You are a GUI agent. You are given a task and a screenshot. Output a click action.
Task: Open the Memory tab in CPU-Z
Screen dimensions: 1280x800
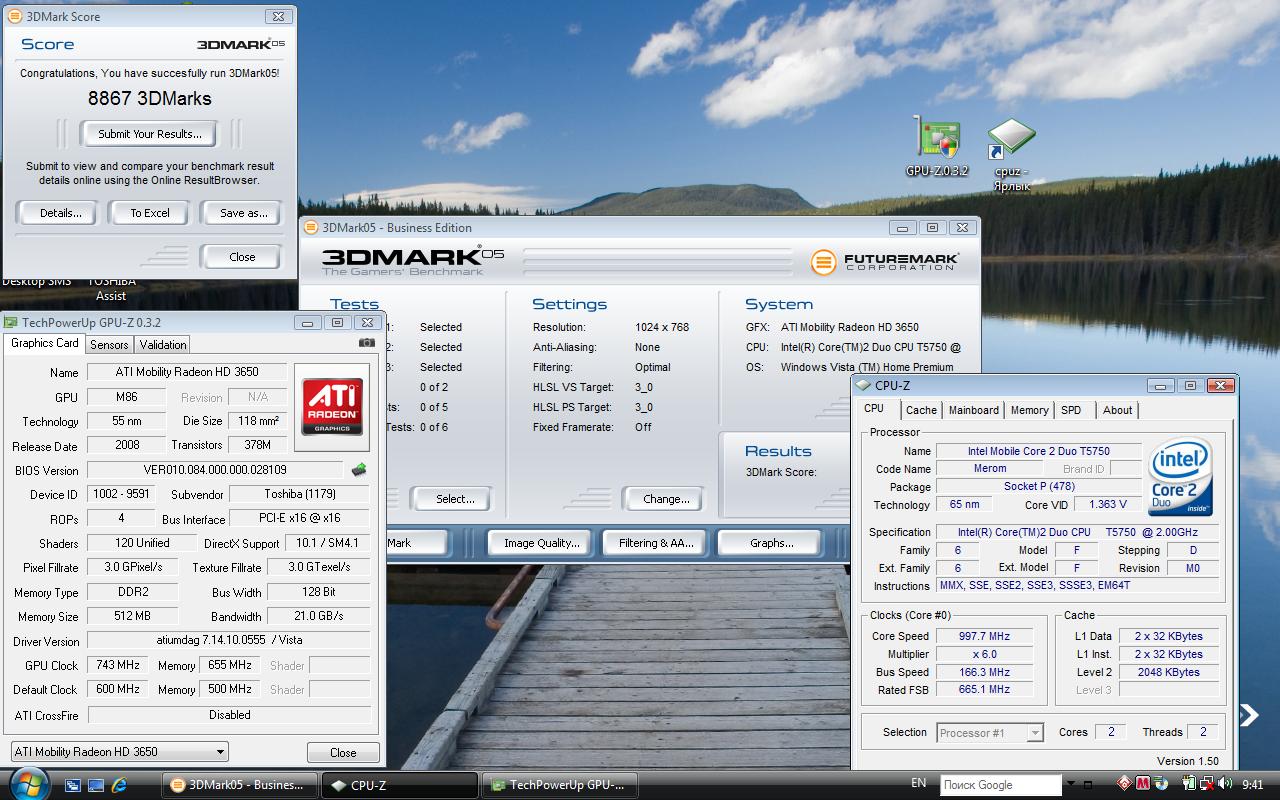[x=1029, y=410]
